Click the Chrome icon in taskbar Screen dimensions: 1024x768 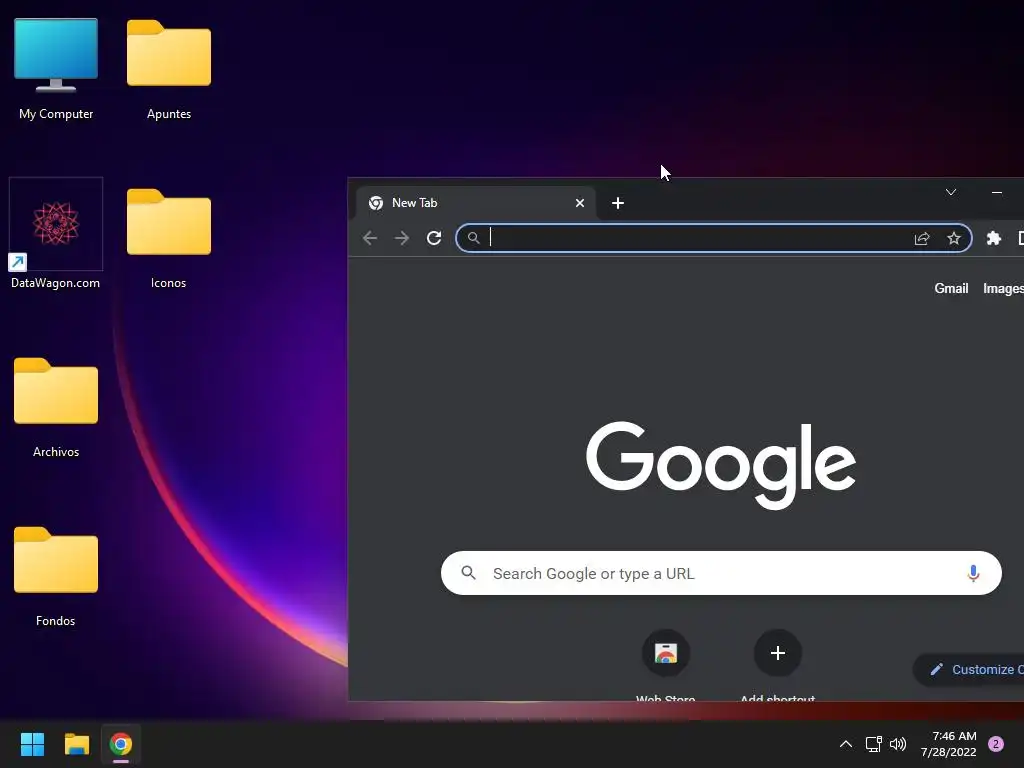coord(121,744)
